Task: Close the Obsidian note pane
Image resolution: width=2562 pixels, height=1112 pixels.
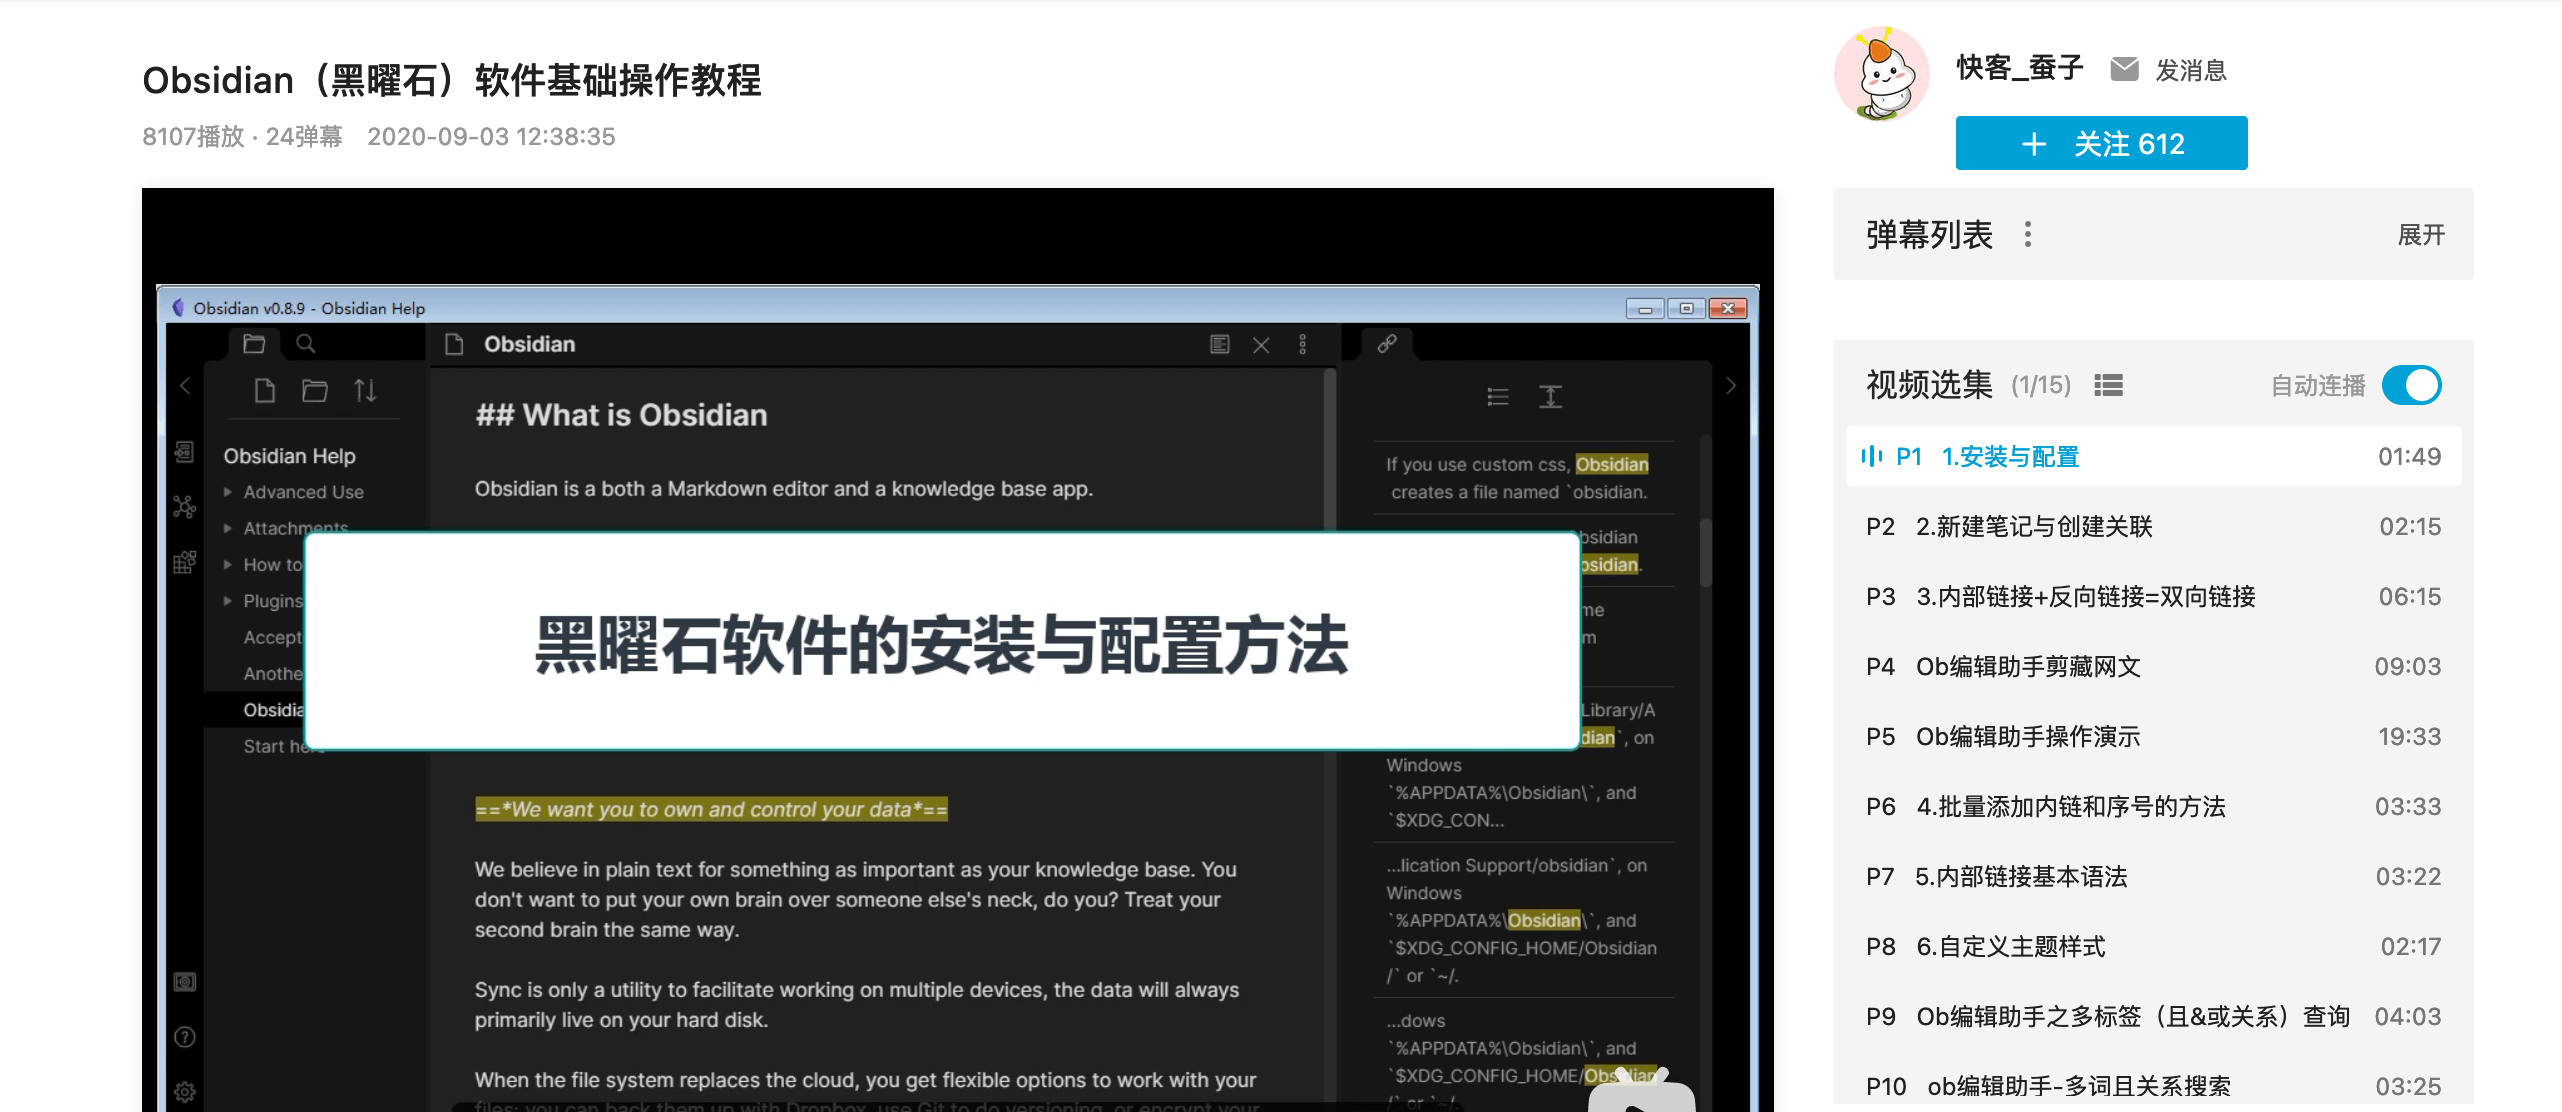Action: pos(1261,345)
